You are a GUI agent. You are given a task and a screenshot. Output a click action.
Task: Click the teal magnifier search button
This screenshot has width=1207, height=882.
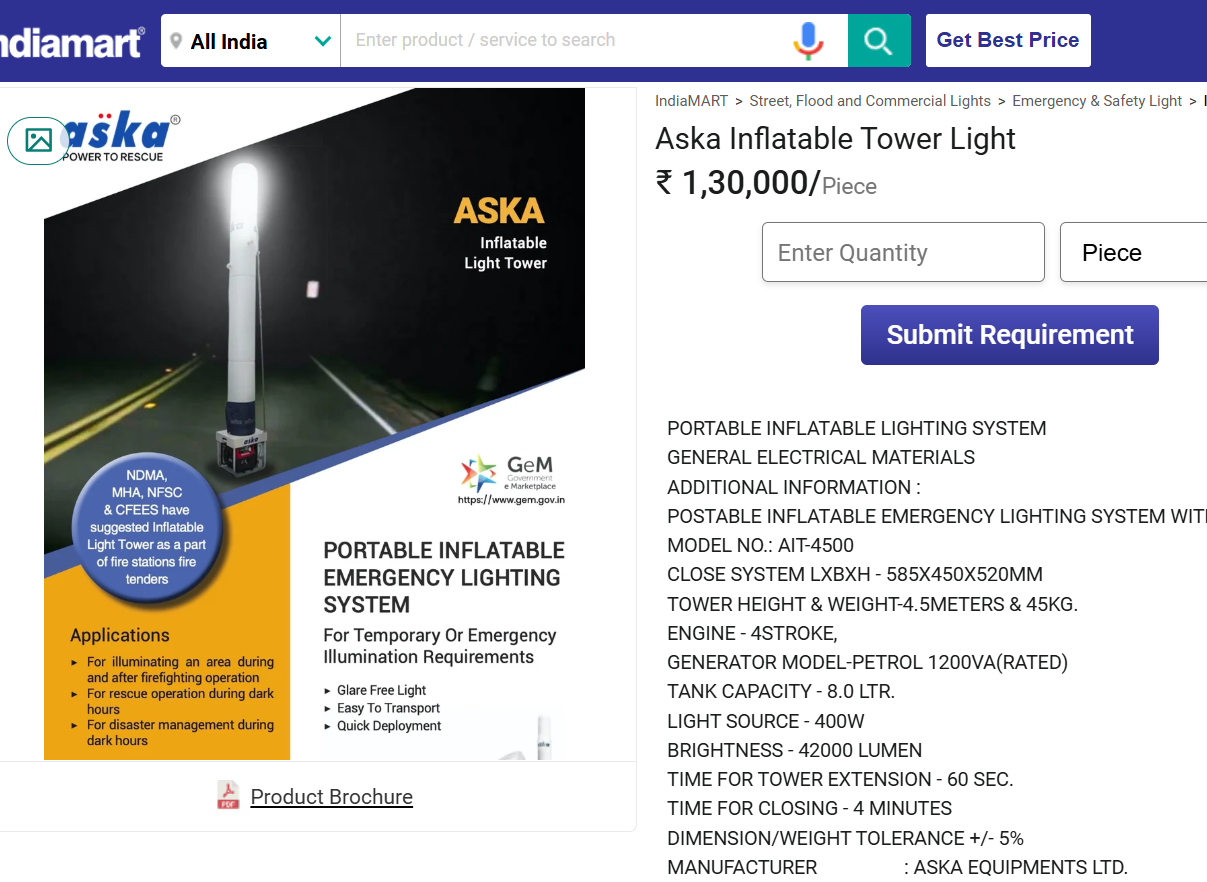tap(879, 41)
